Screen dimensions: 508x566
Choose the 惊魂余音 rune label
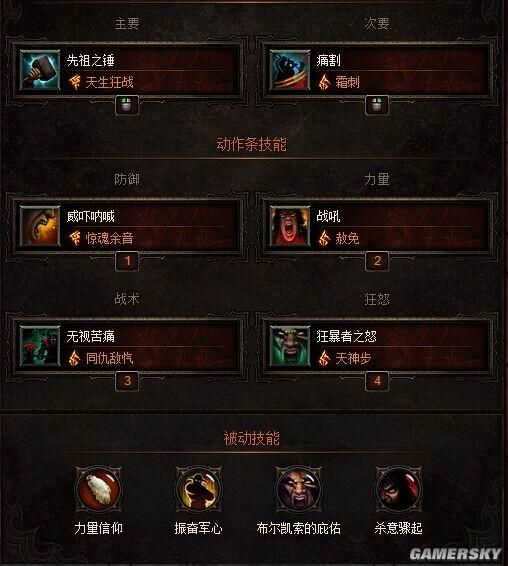pos(109,238)
